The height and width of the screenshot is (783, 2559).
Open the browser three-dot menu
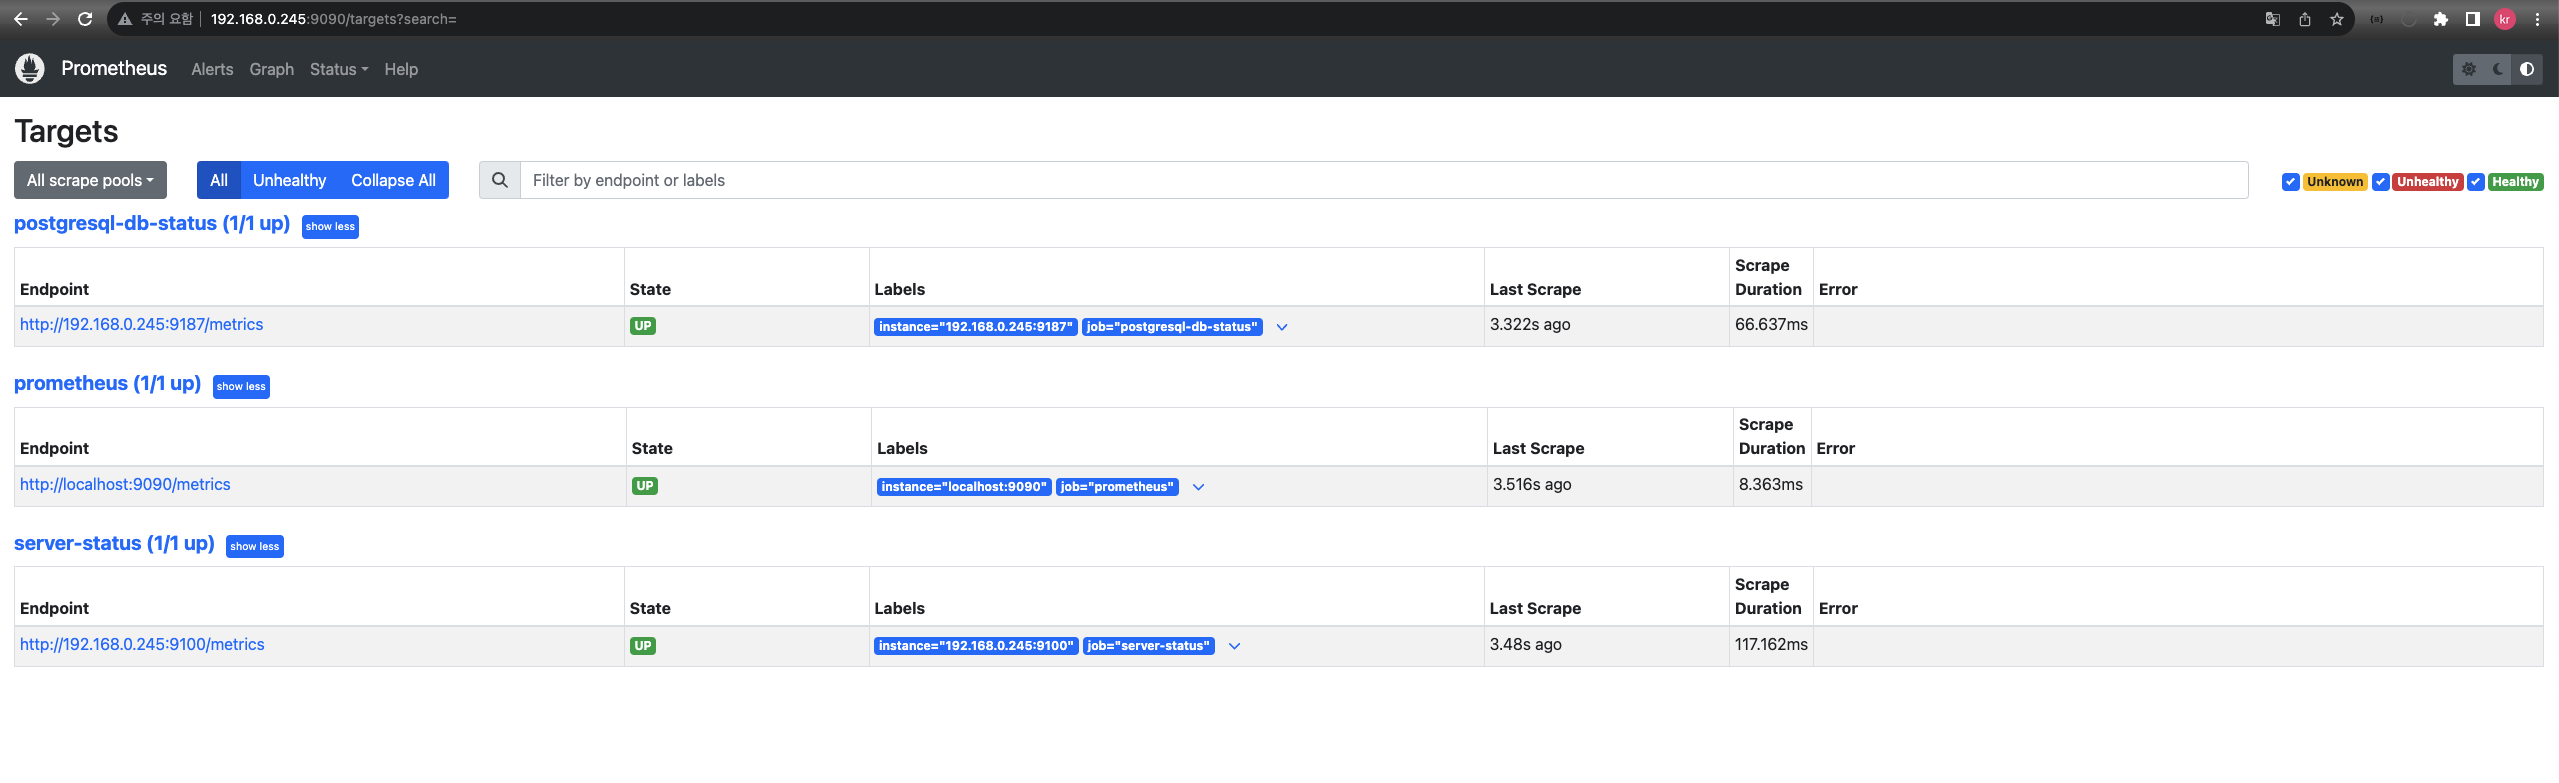[x=2537, y=19]
